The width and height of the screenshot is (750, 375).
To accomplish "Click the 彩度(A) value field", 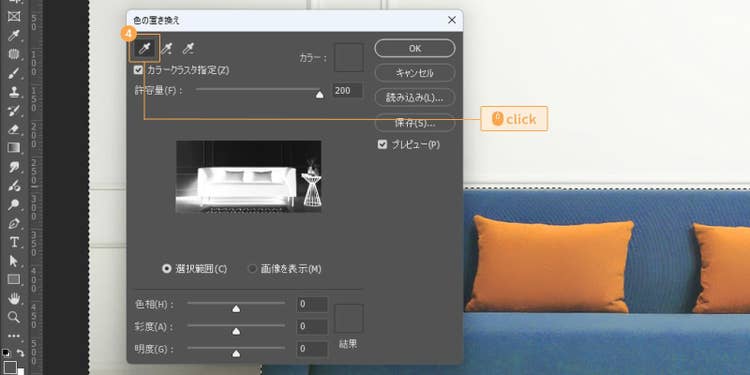I will coord(312,327).
